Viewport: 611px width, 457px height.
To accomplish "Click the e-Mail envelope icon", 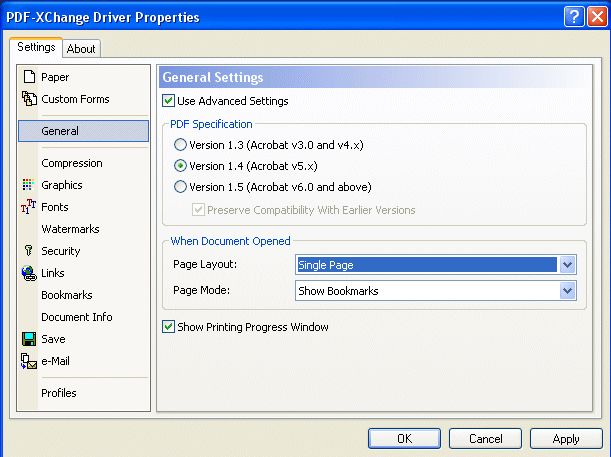I will [29, 361].
